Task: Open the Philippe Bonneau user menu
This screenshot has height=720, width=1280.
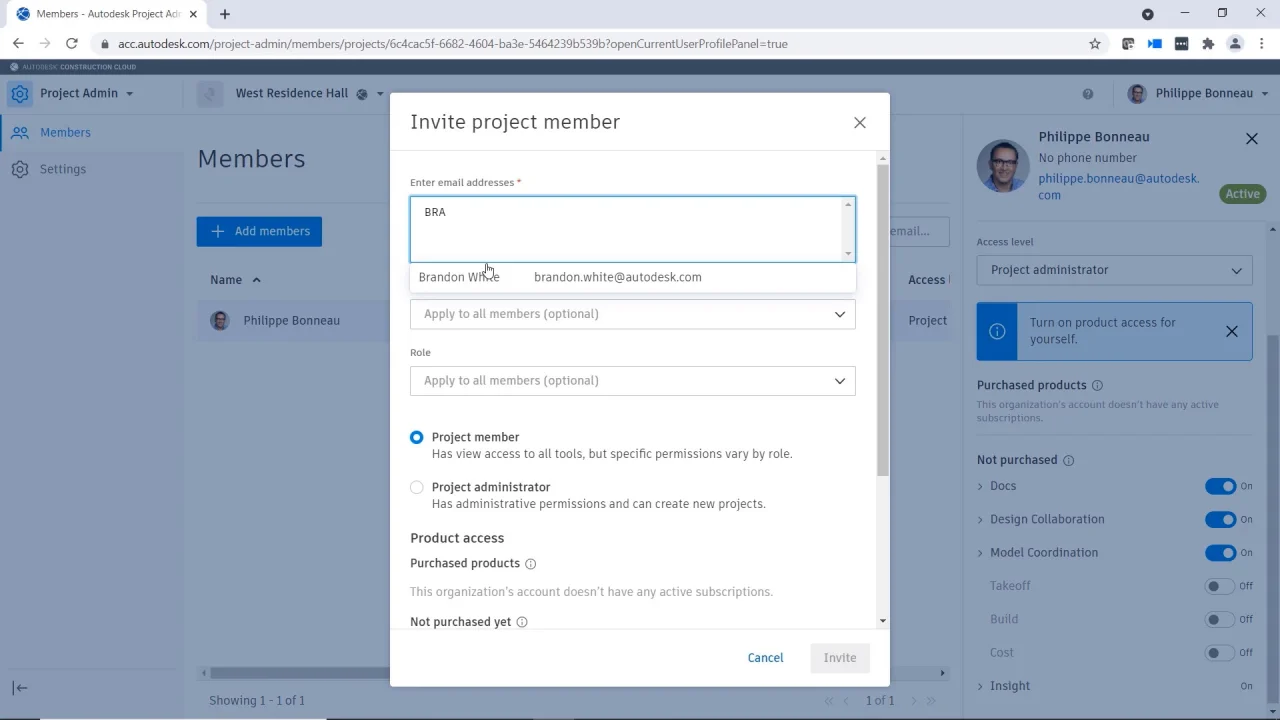Action: (x=1198, y=93)
